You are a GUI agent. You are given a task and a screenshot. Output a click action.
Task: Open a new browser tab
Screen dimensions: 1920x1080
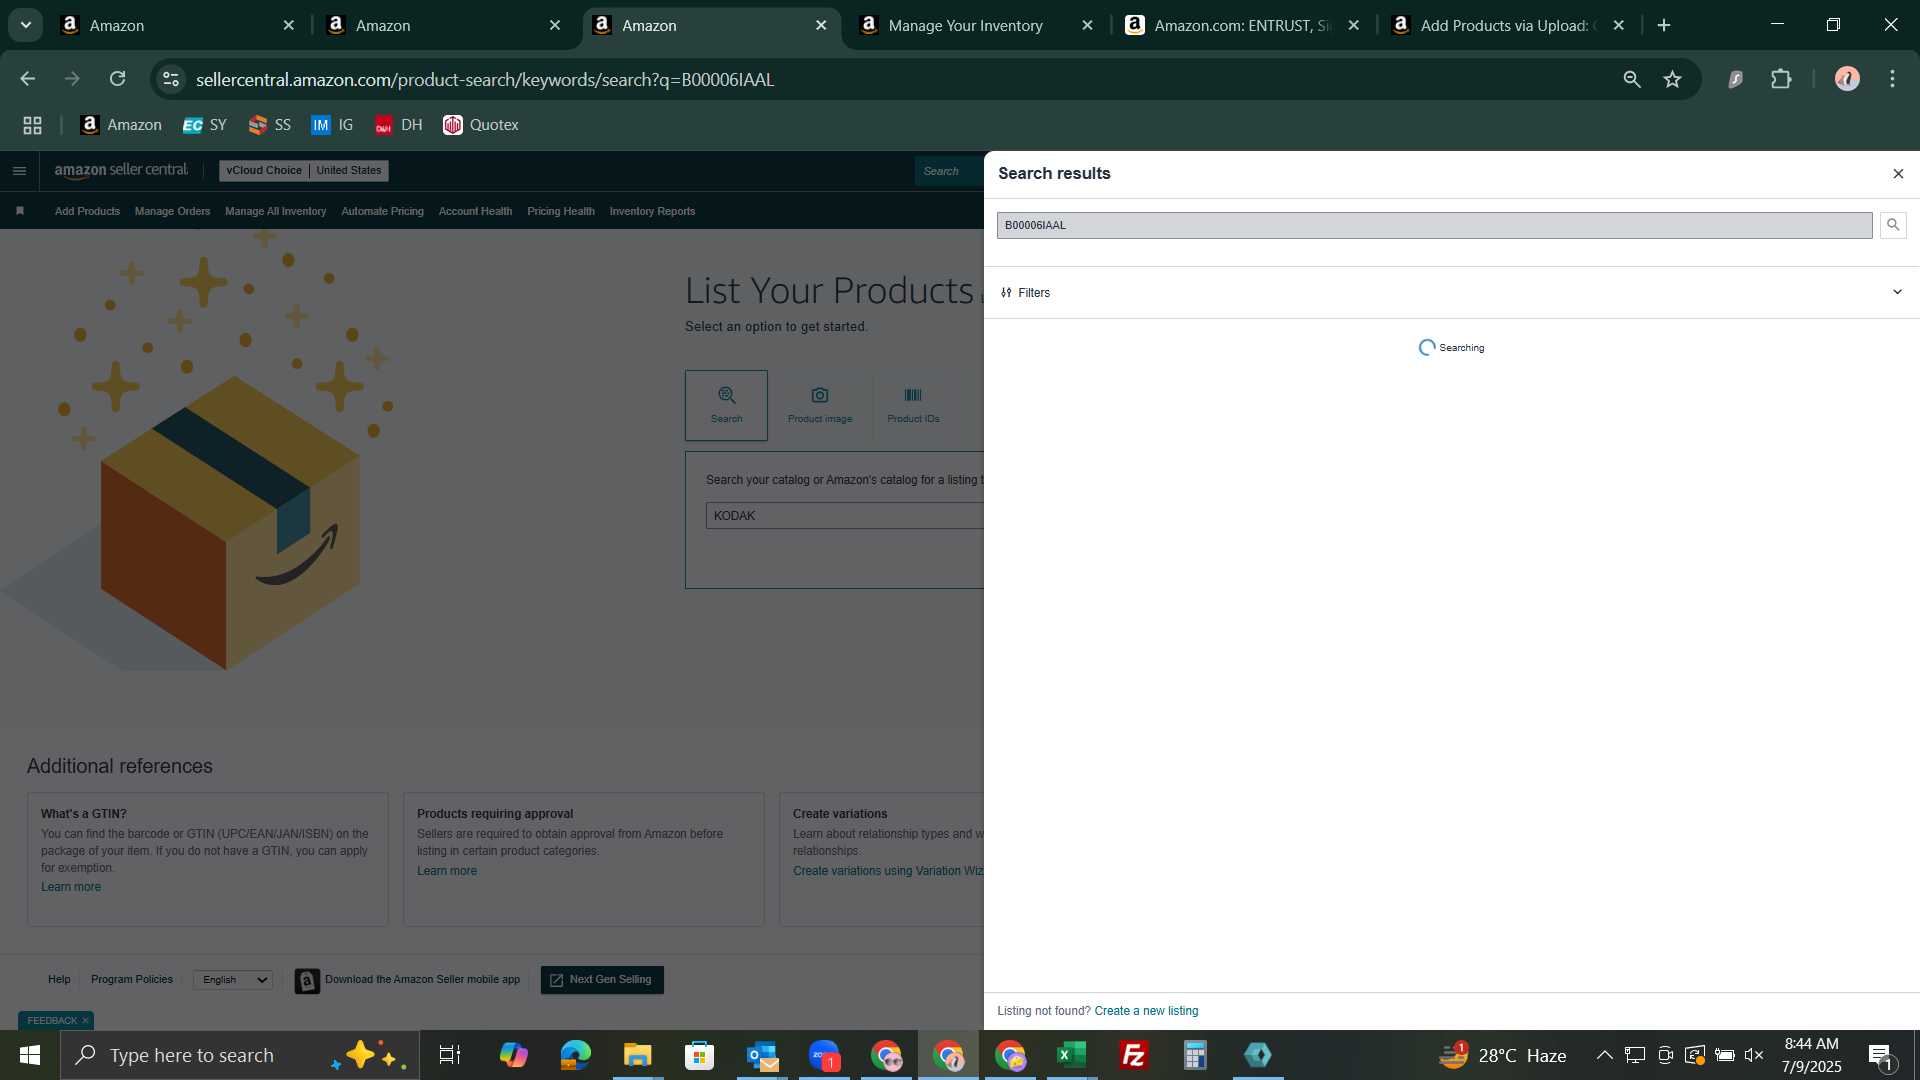1664,26
